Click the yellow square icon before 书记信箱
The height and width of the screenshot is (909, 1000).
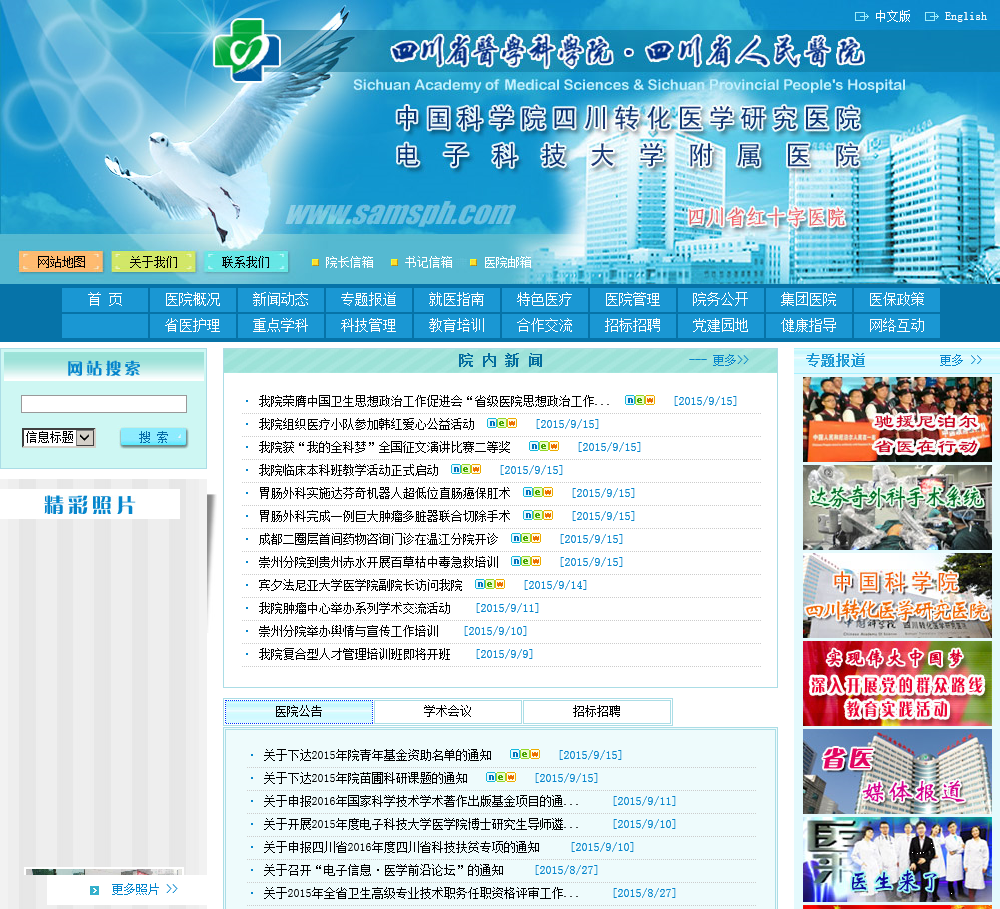point(394,262)
